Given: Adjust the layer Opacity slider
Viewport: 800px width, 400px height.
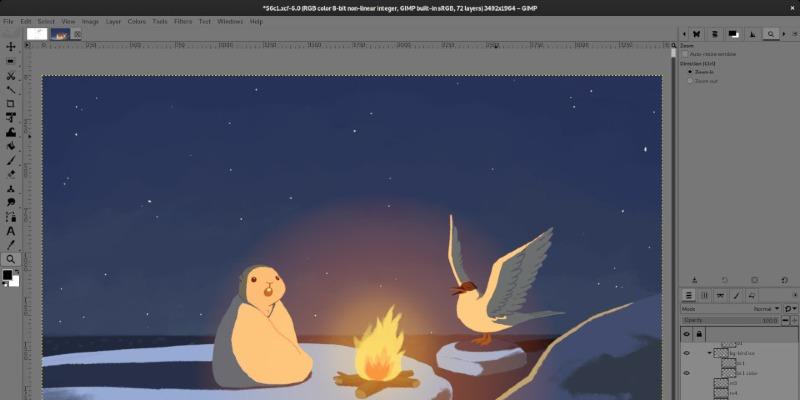Looking at the screenshot, I should click(x=730, y=320).
